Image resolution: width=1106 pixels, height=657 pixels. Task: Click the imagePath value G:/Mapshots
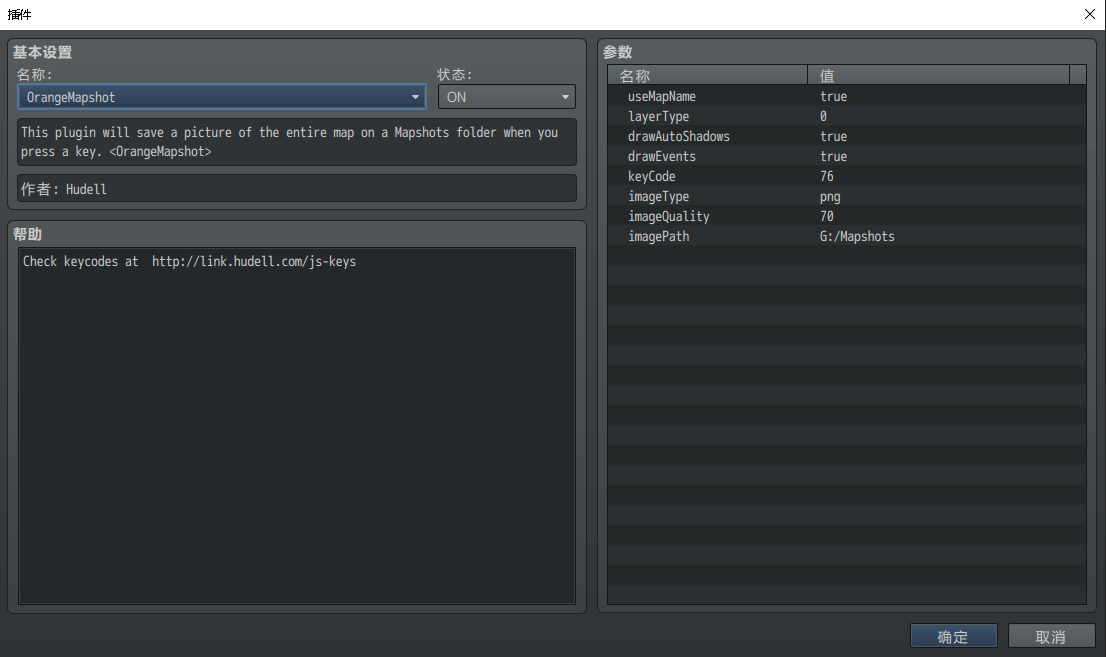857,236
